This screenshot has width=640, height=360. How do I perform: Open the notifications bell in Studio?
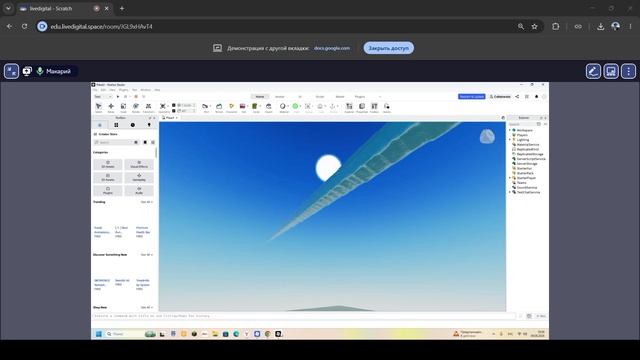[x=536, y=97]
